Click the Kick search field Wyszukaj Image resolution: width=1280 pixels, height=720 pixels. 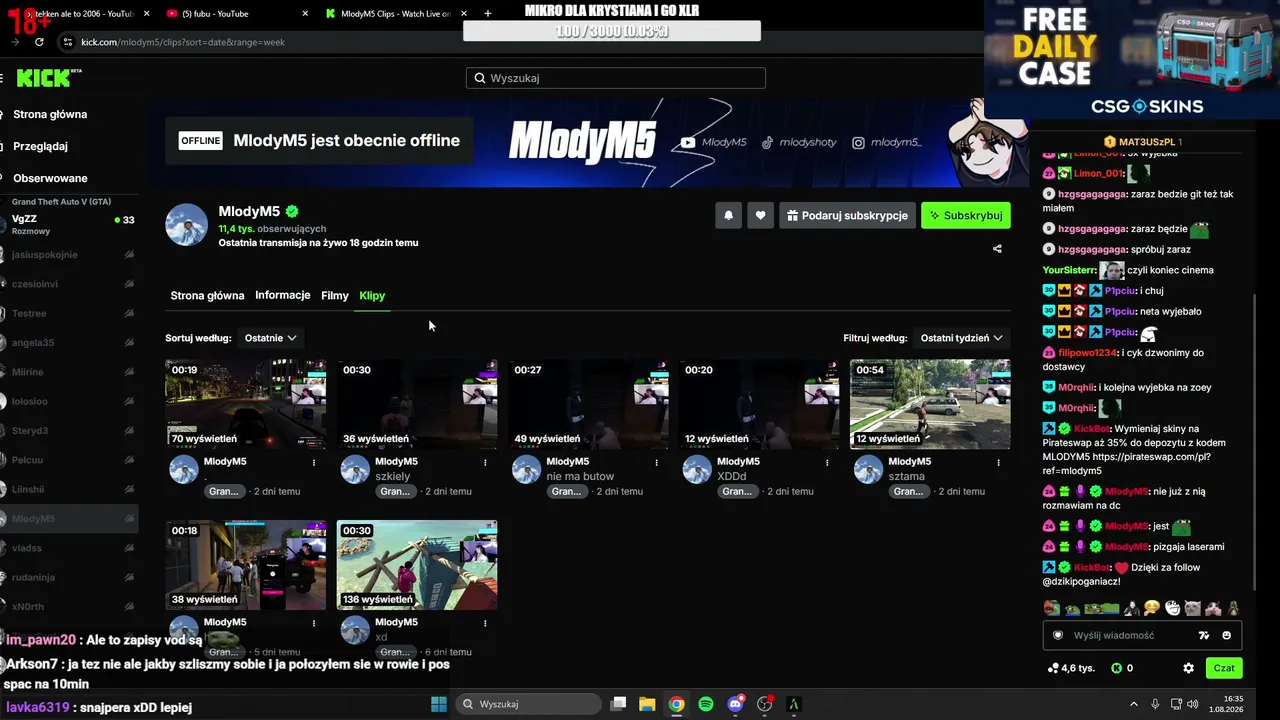click(x=616, y=78)
